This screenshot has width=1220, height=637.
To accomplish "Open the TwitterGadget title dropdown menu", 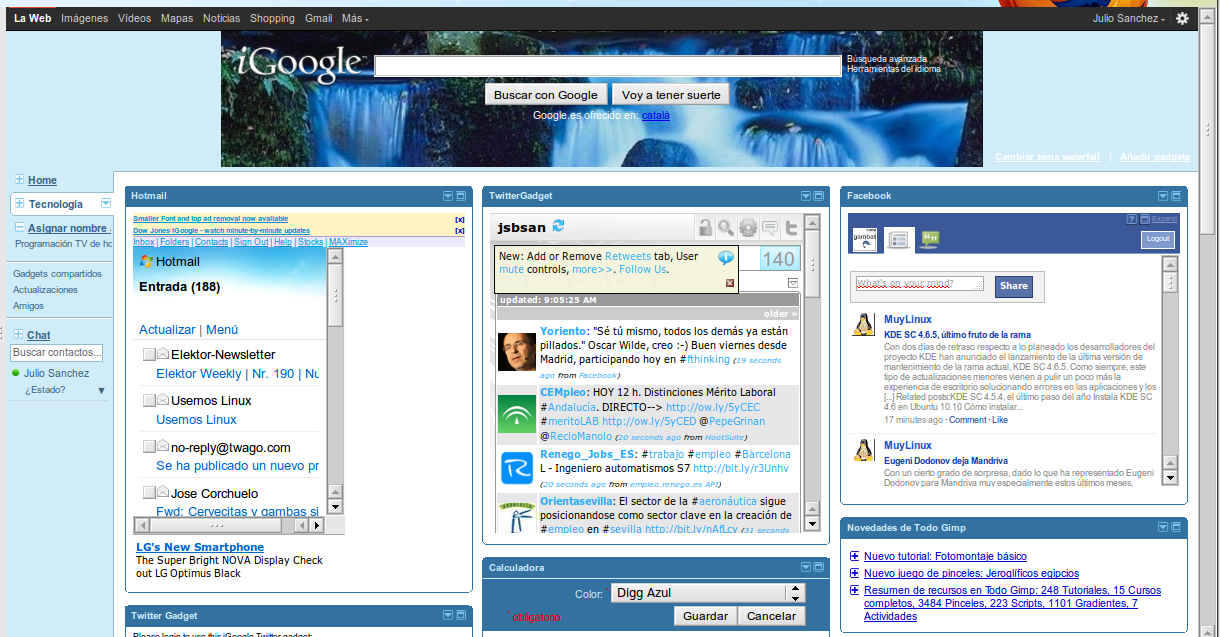I will coord(806,196).
